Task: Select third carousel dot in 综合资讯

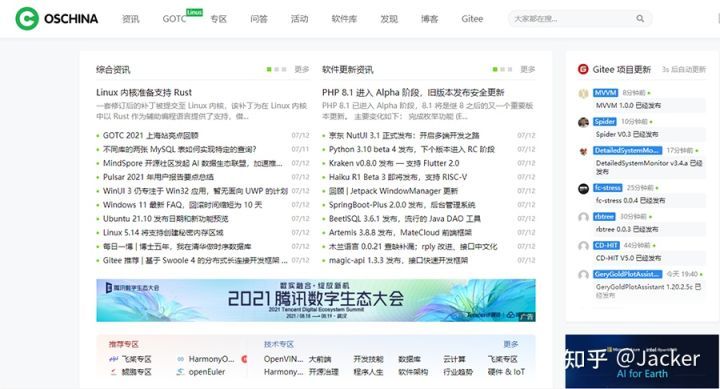Action: 284,69
